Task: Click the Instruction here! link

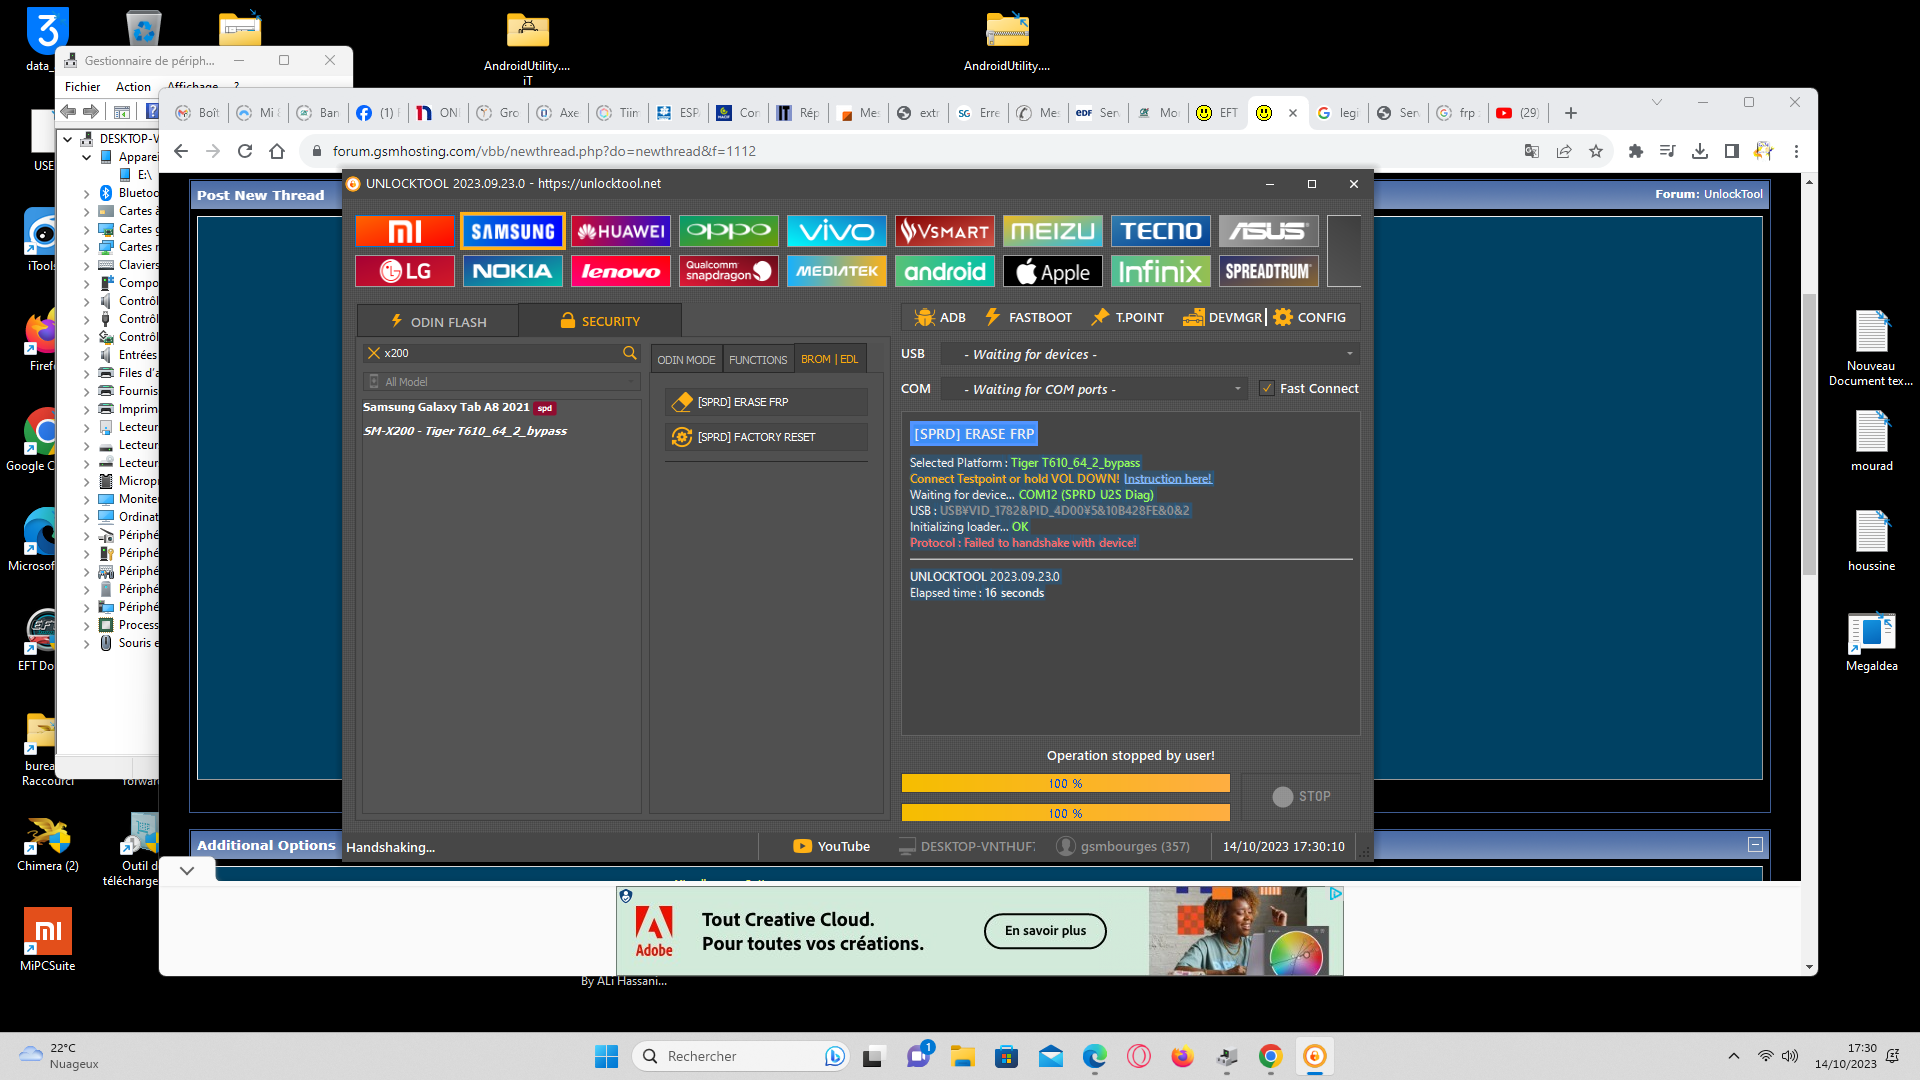Action: [1167, 478]
